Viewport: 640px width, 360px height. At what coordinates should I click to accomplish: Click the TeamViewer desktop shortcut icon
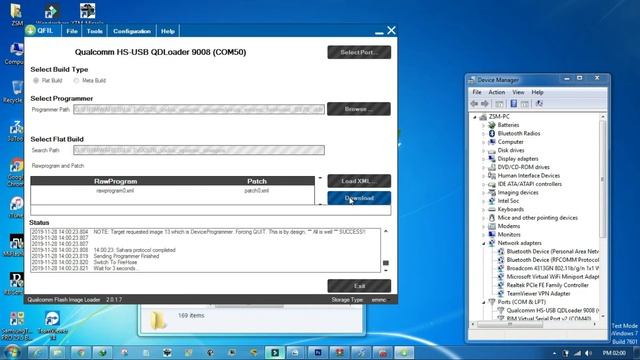pos(52,318)
